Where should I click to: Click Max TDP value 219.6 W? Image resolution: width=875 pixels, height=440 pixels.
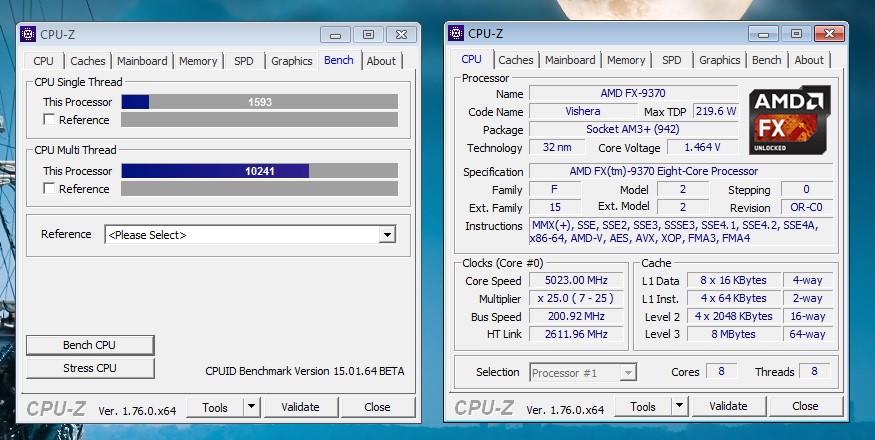pos(716,111)
